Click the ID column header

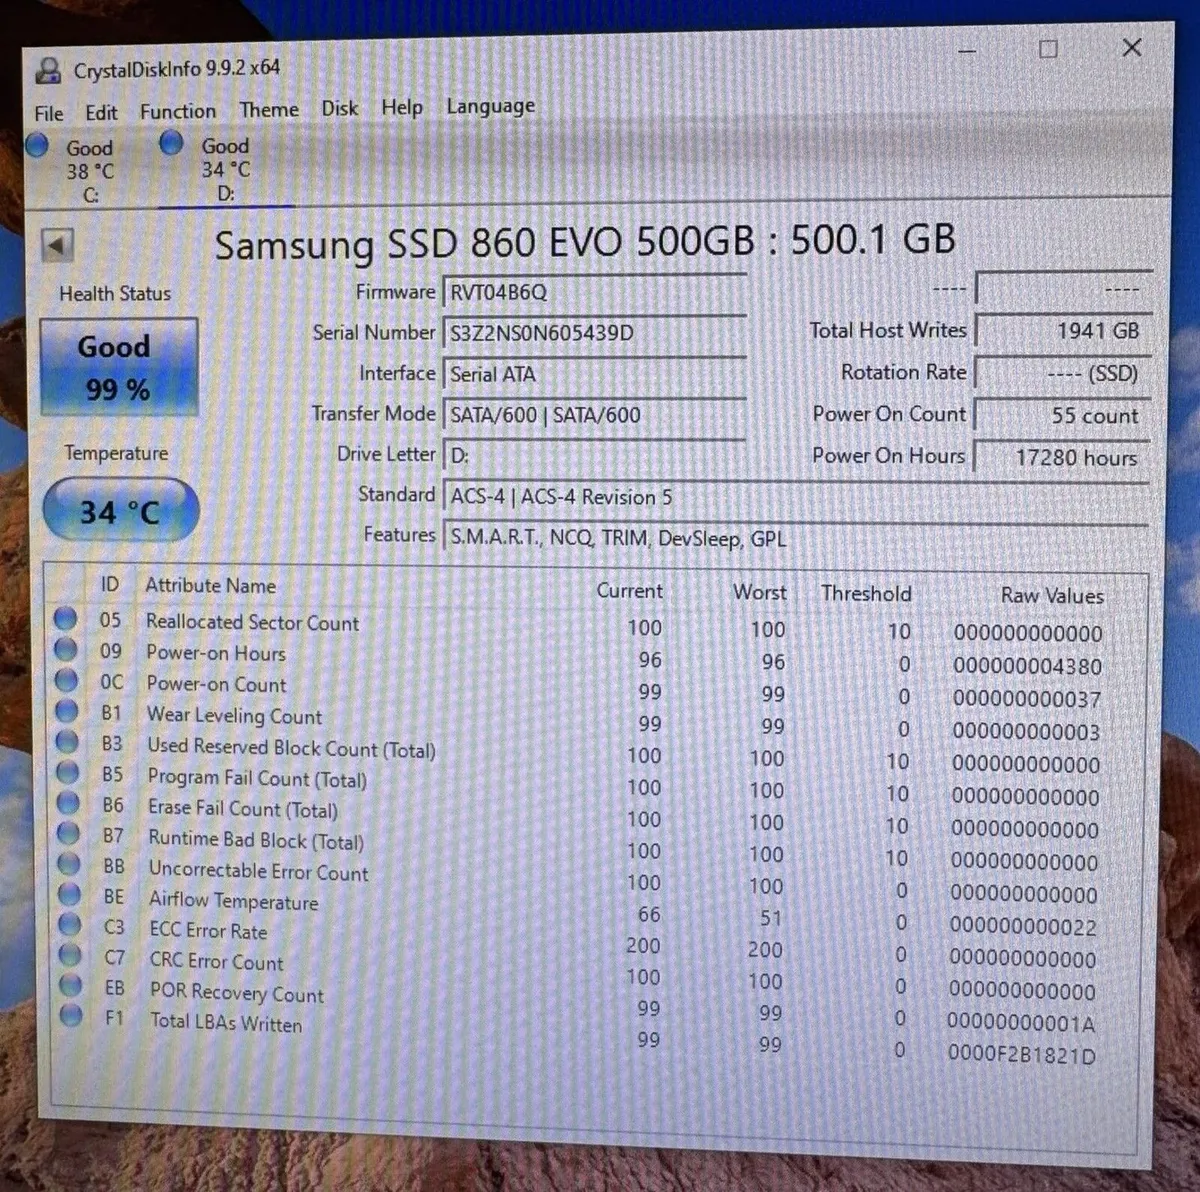(x=110, y=585)
